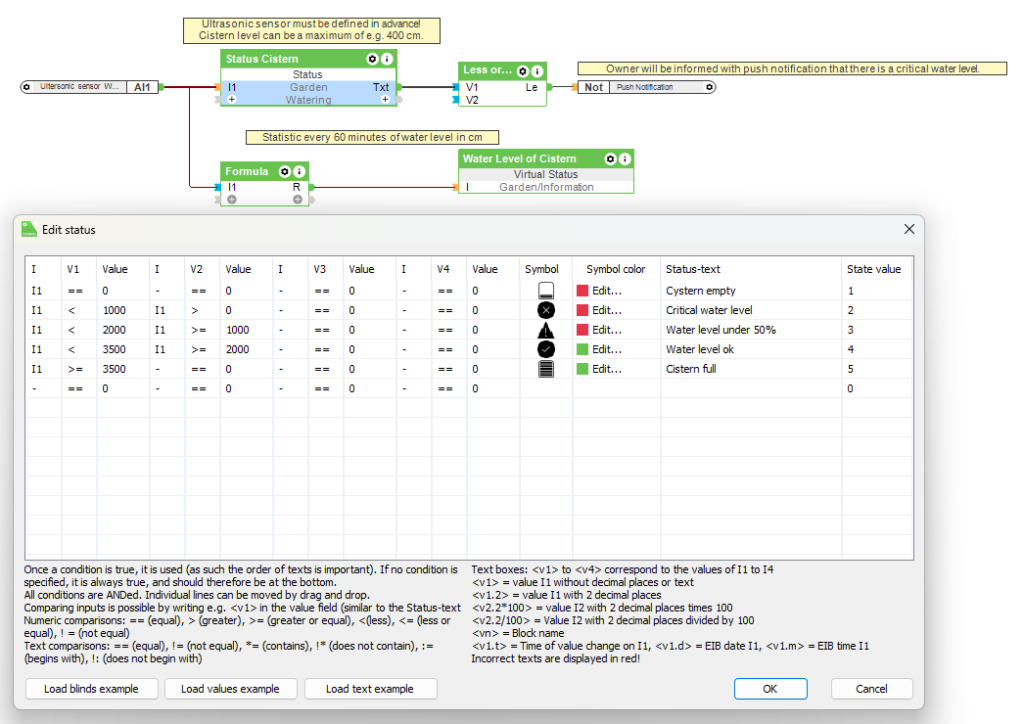Edit green symbol color for Cistern full
Image resolution: width=1024 pixels, height=724 pixels.
599,369
